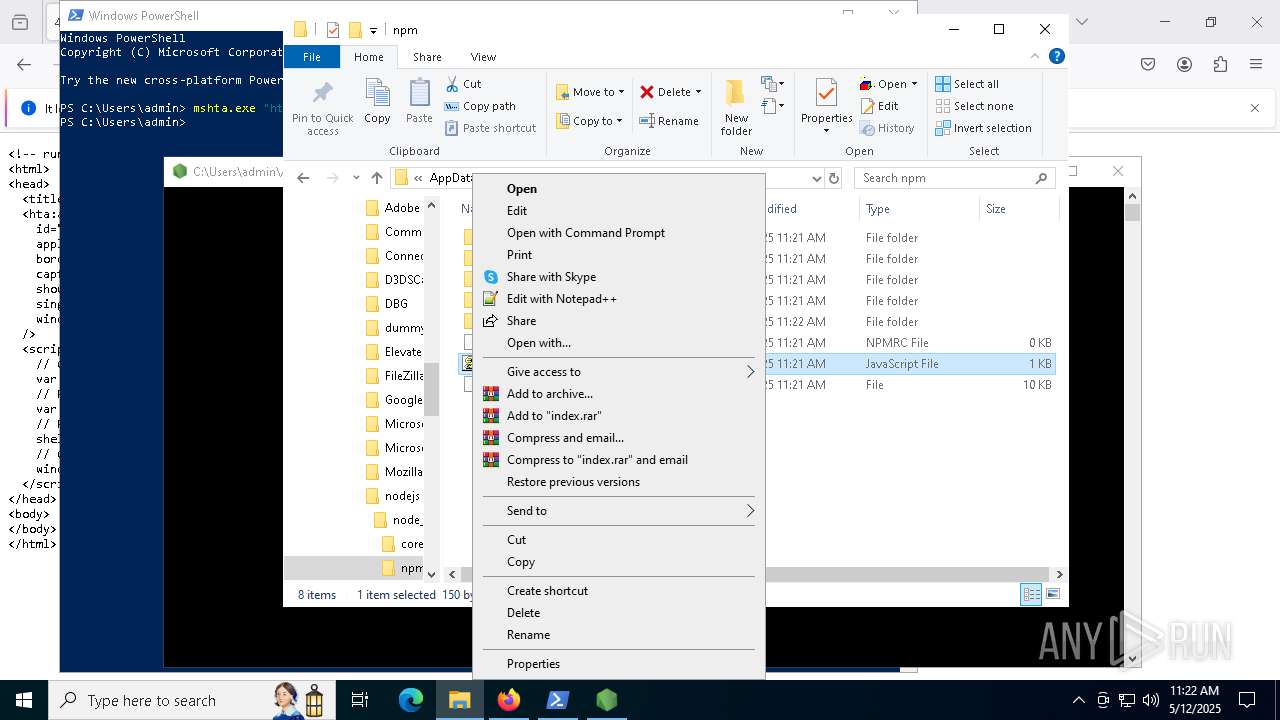Collapse the ribbon with the chevron
The width and height of the screenshot is (1280, 720).
coord(1035,57)
